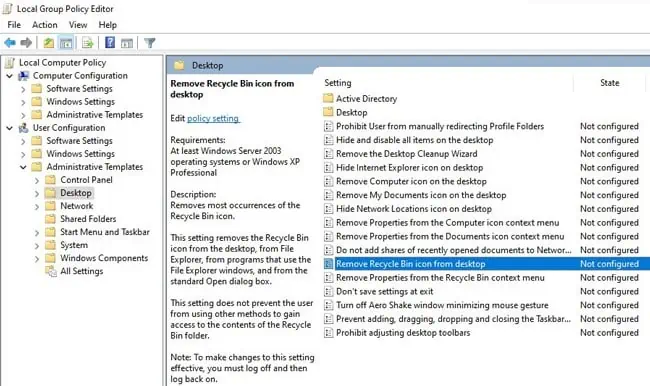Viewport: 650px width, 386px height.
Task: Click policy icon beside Remove Computer icon on desktop
Action: click(328, 181)
